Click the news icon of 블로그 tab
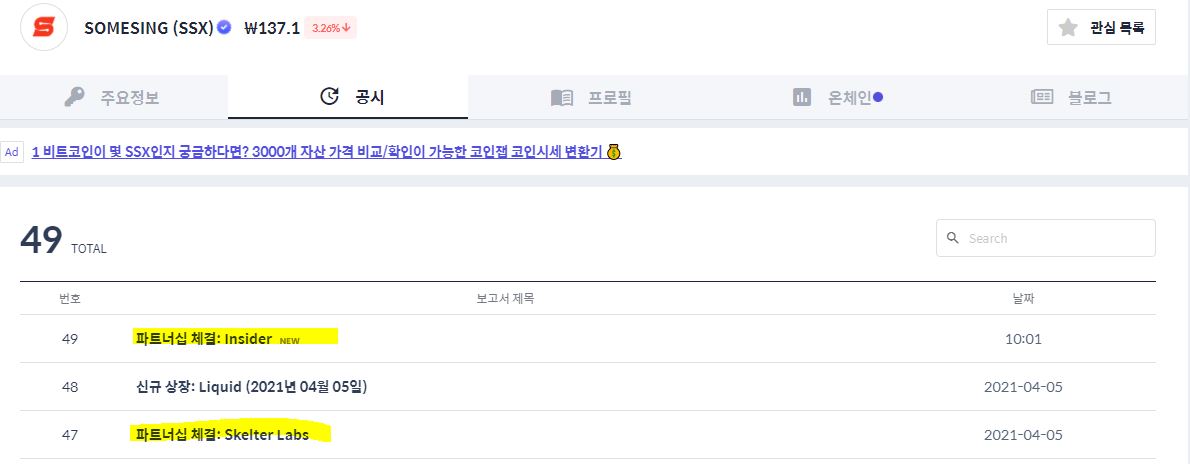Viewport: 1190px width, 464px height. tap(1042, 96)
